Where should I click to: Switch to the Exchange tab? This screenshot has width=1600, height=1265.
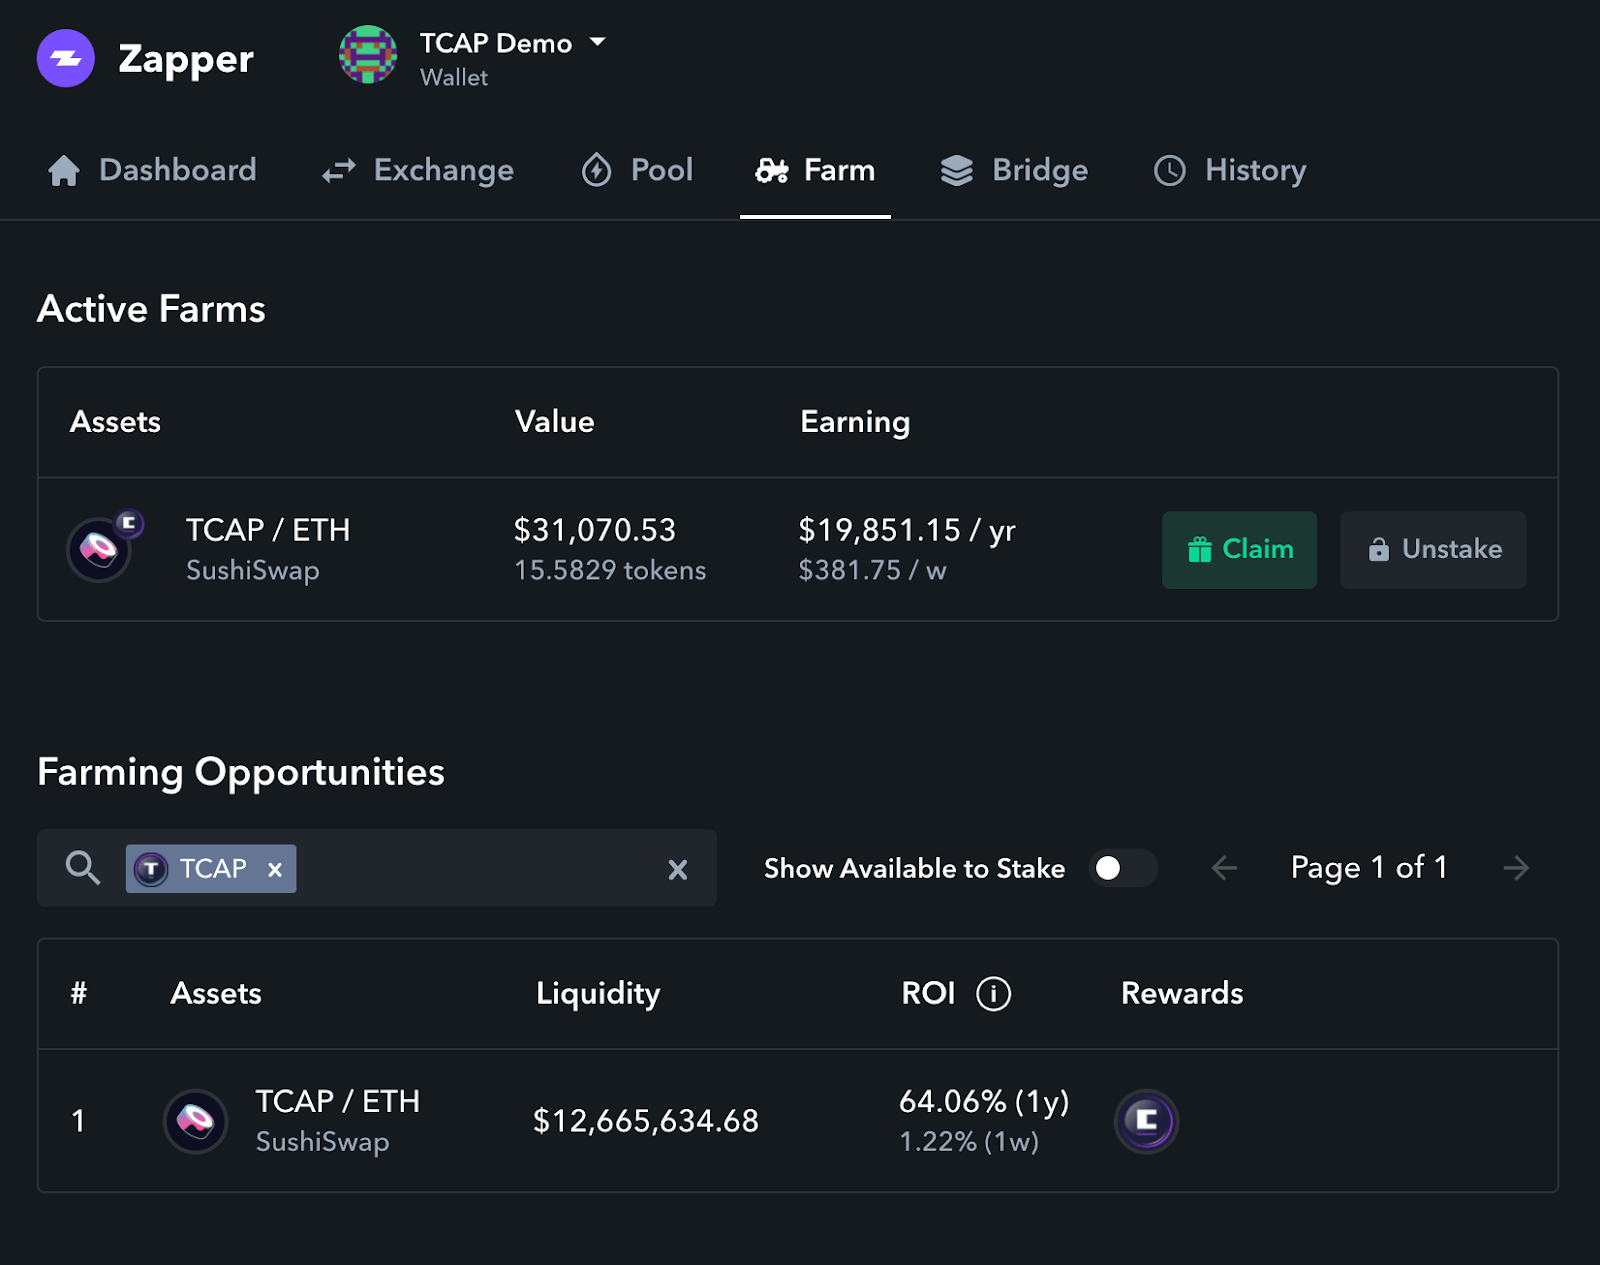tap(418, 170)
